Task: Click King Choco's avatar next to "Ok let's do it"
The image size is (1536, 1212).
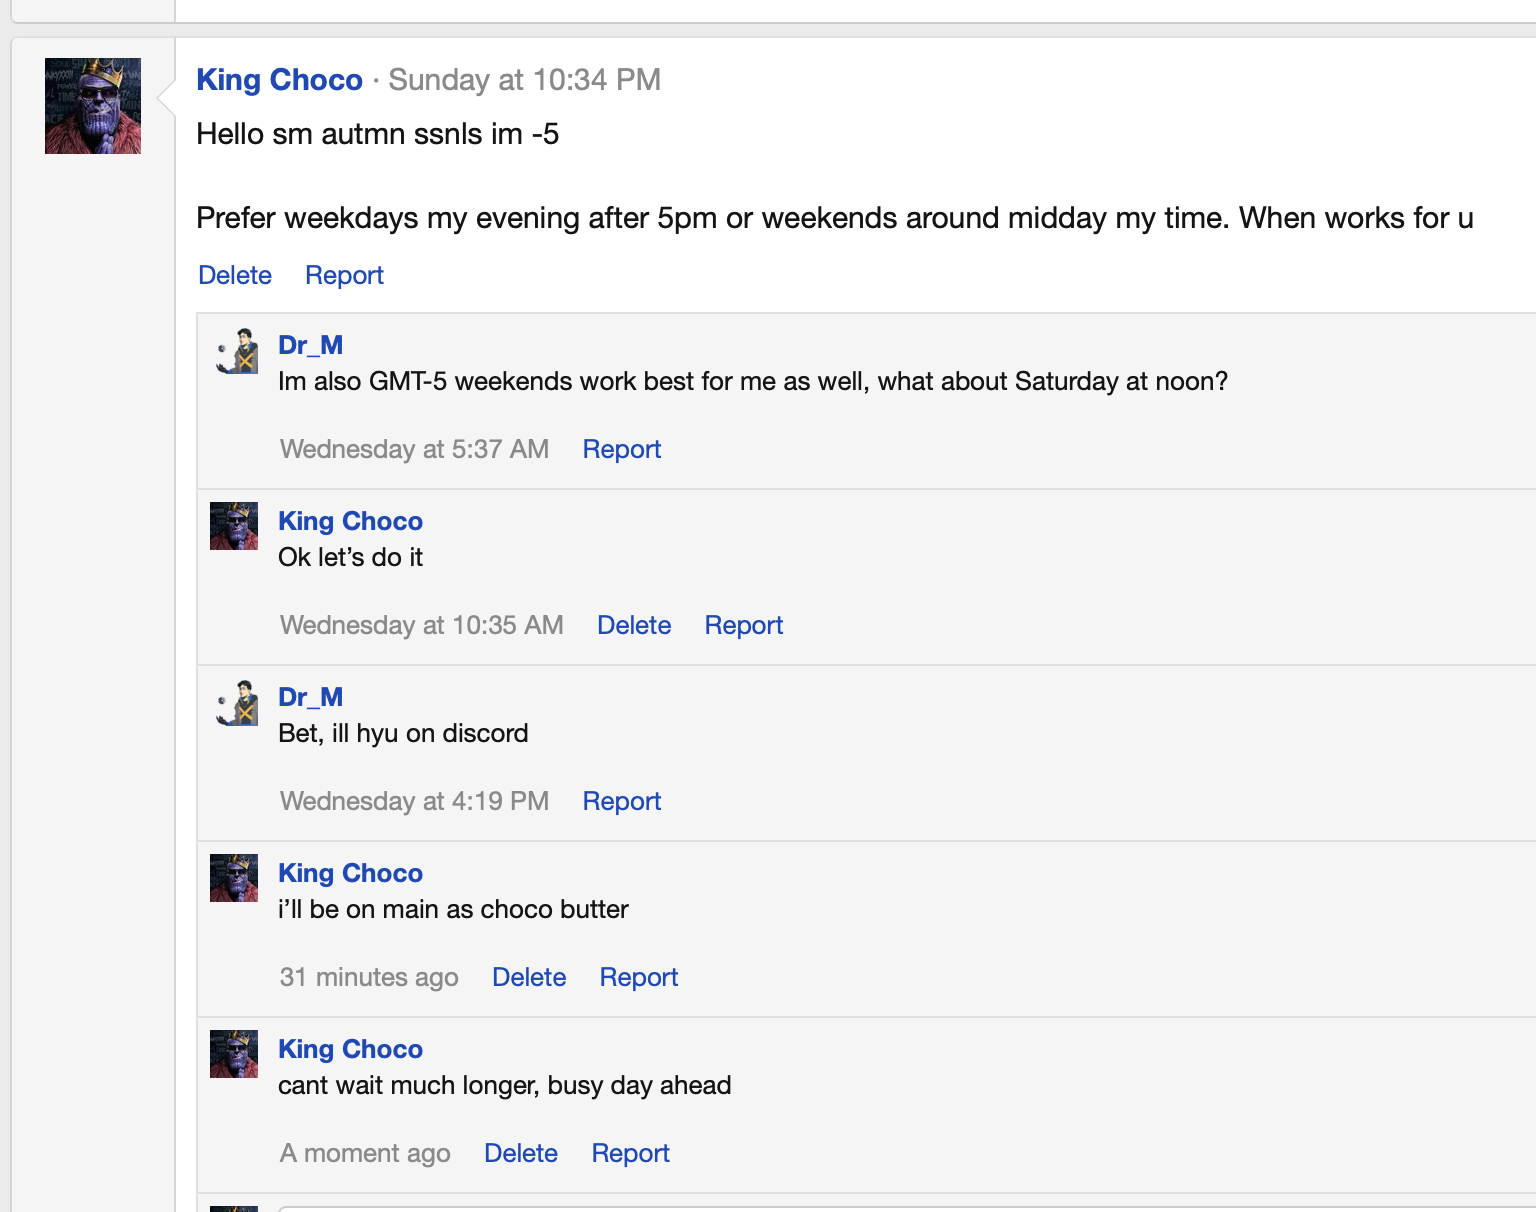Action: click(x=234, y=526)
